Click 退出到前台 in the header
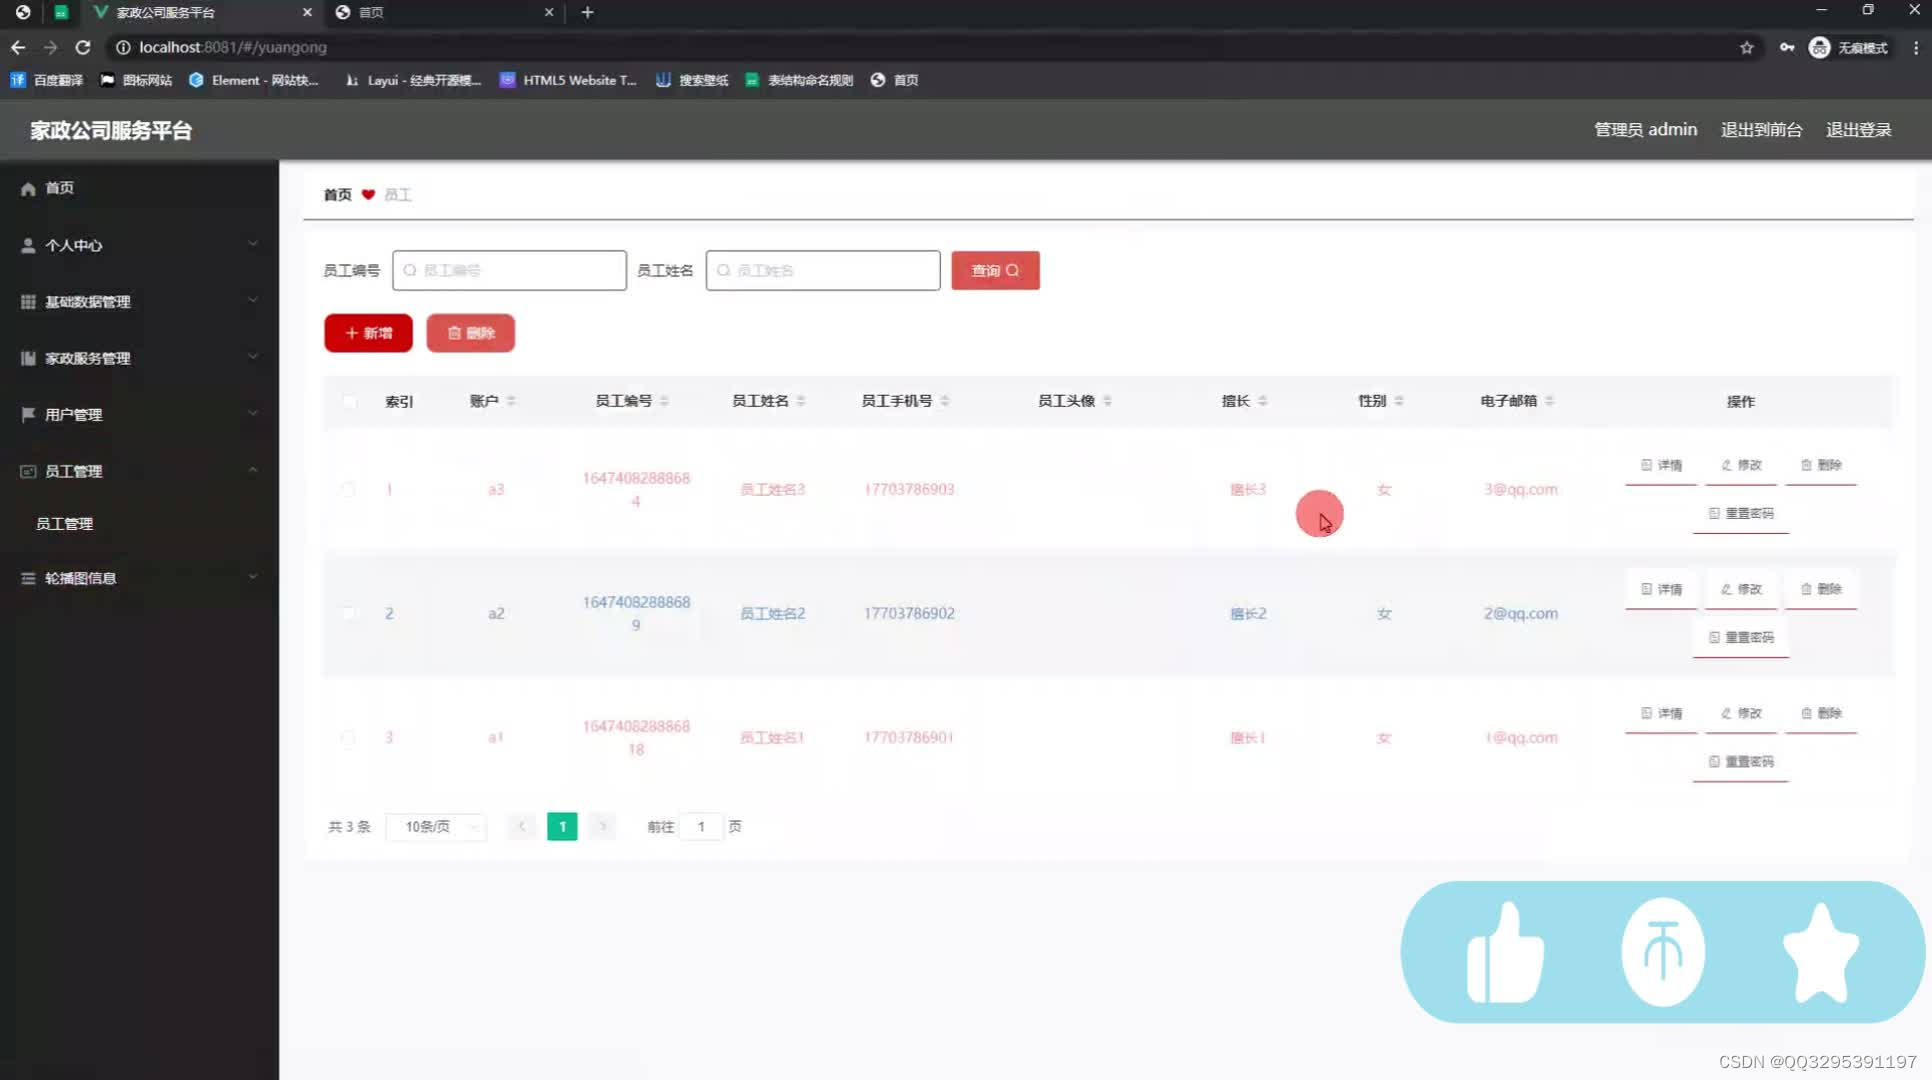Screen dimensions: 1932x1080 click(x=1761, y=130)
